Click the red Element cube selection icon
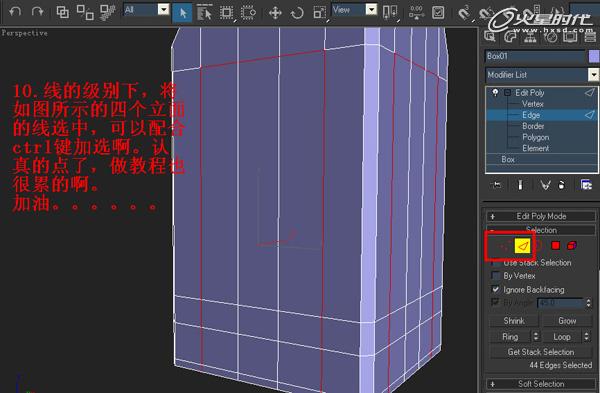This screenshot has width=600, height=393. 572,245
